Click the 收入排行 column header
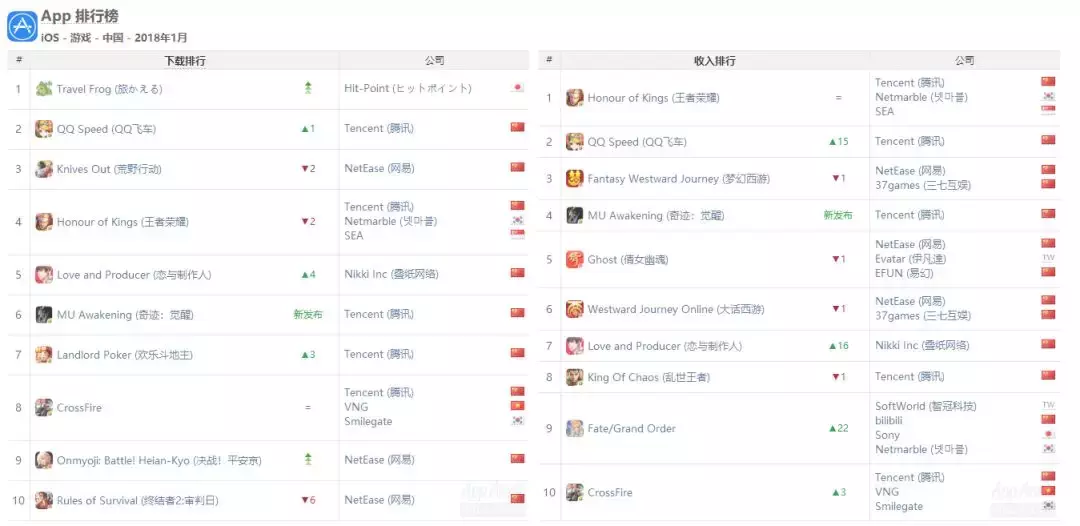The image size is (1080, 526). click(714, 61)
